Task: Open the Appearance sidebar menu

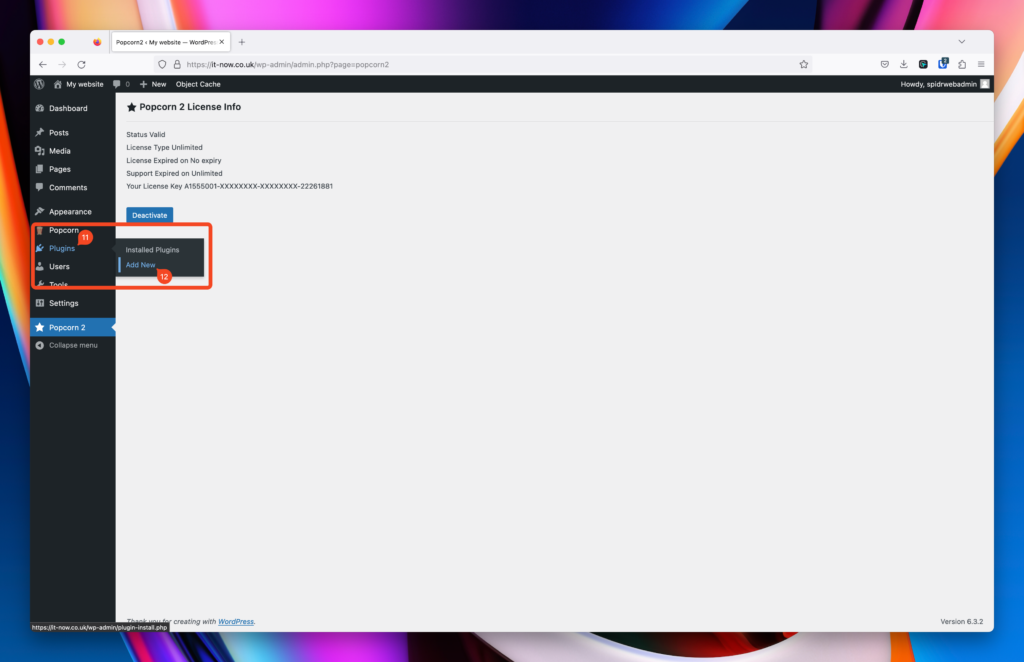Action: coord(72,212)
